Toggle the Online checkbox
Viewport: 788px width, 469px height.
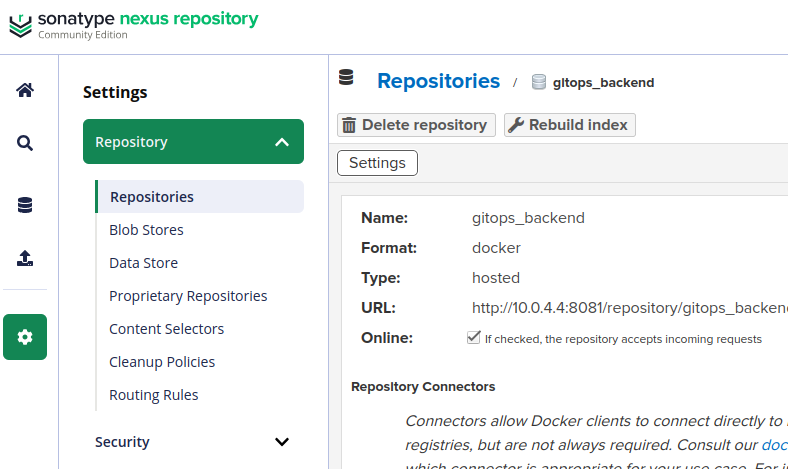473,337
